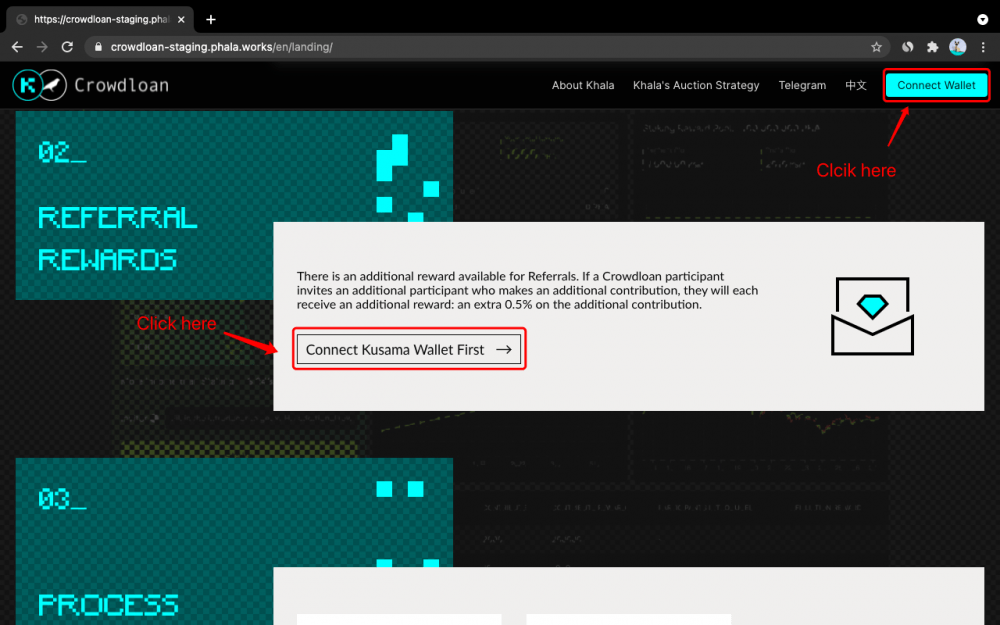Bookmark this page with the star
Screen dimensions: 1000x625
coord(876,47)
